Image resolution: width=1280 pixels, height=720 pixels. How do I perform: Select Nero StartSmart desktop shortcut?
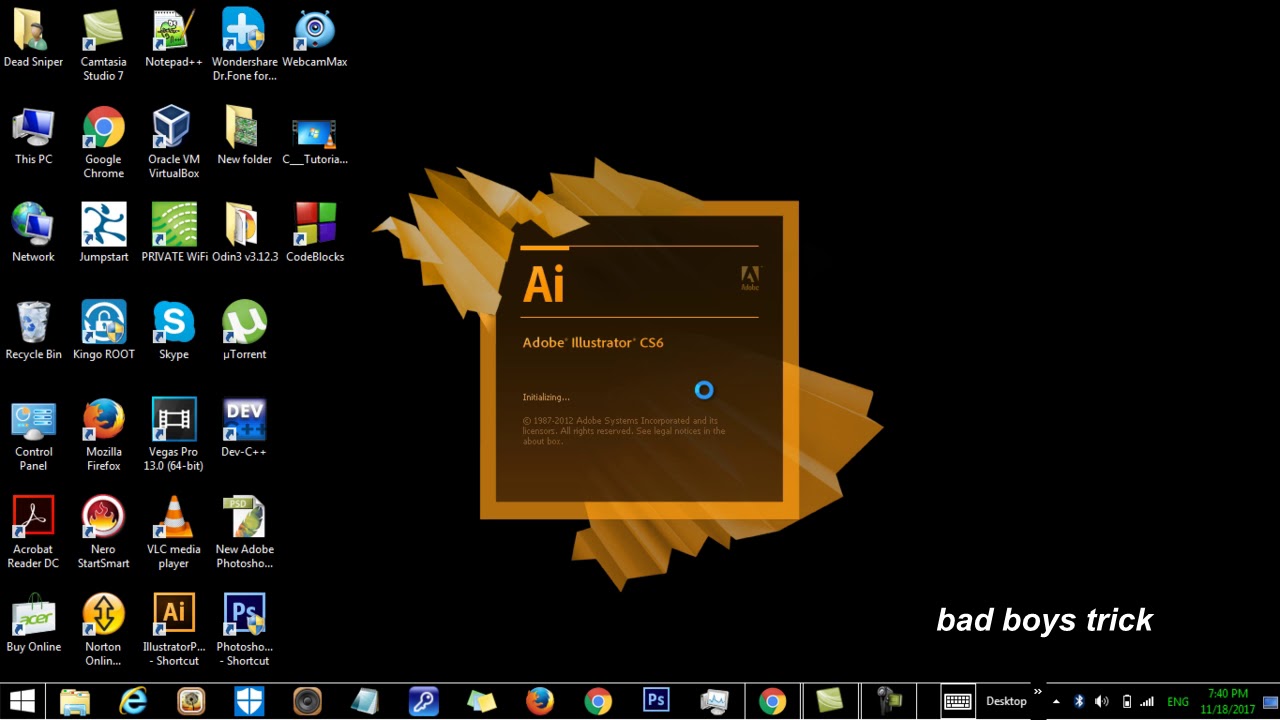pyautogui.click(x=103, y=533)
